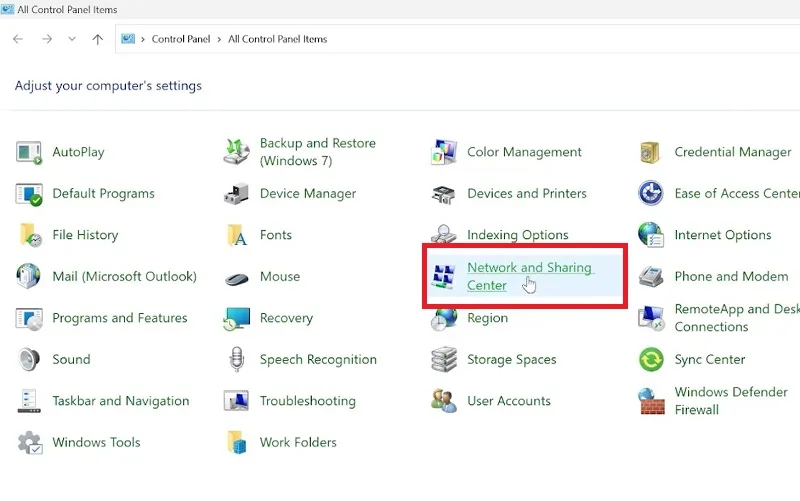Viewport: 800px width, 501px height.
Task: Click the Sync Center green icon
Action: click(x=651, y=360)
